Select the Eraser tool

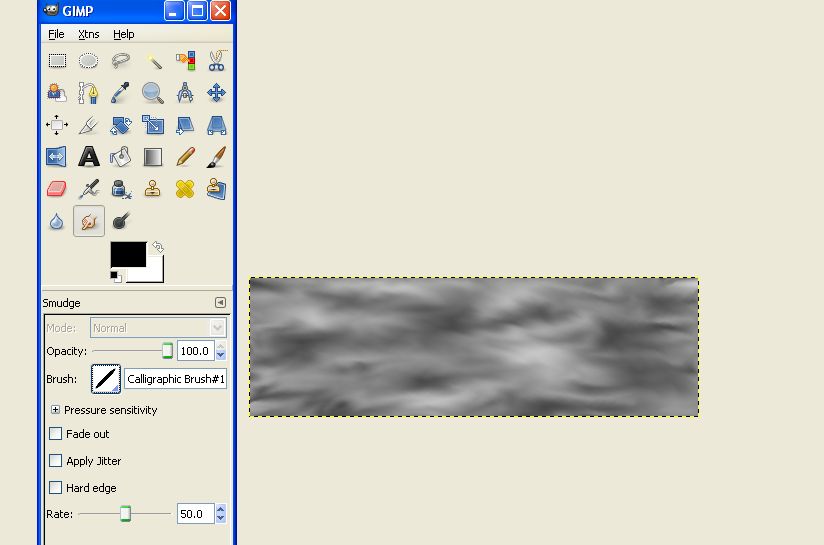point(57,189)
